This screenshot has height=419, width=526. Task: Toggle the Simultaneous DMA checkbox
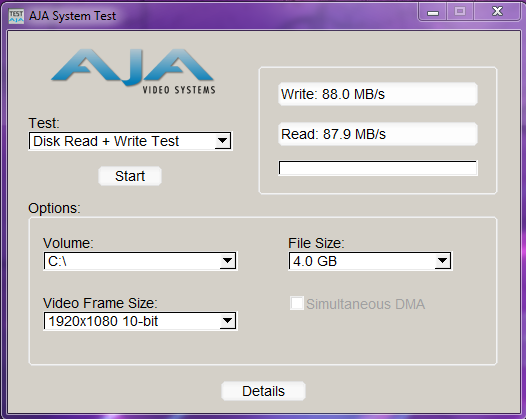point(297,303)
